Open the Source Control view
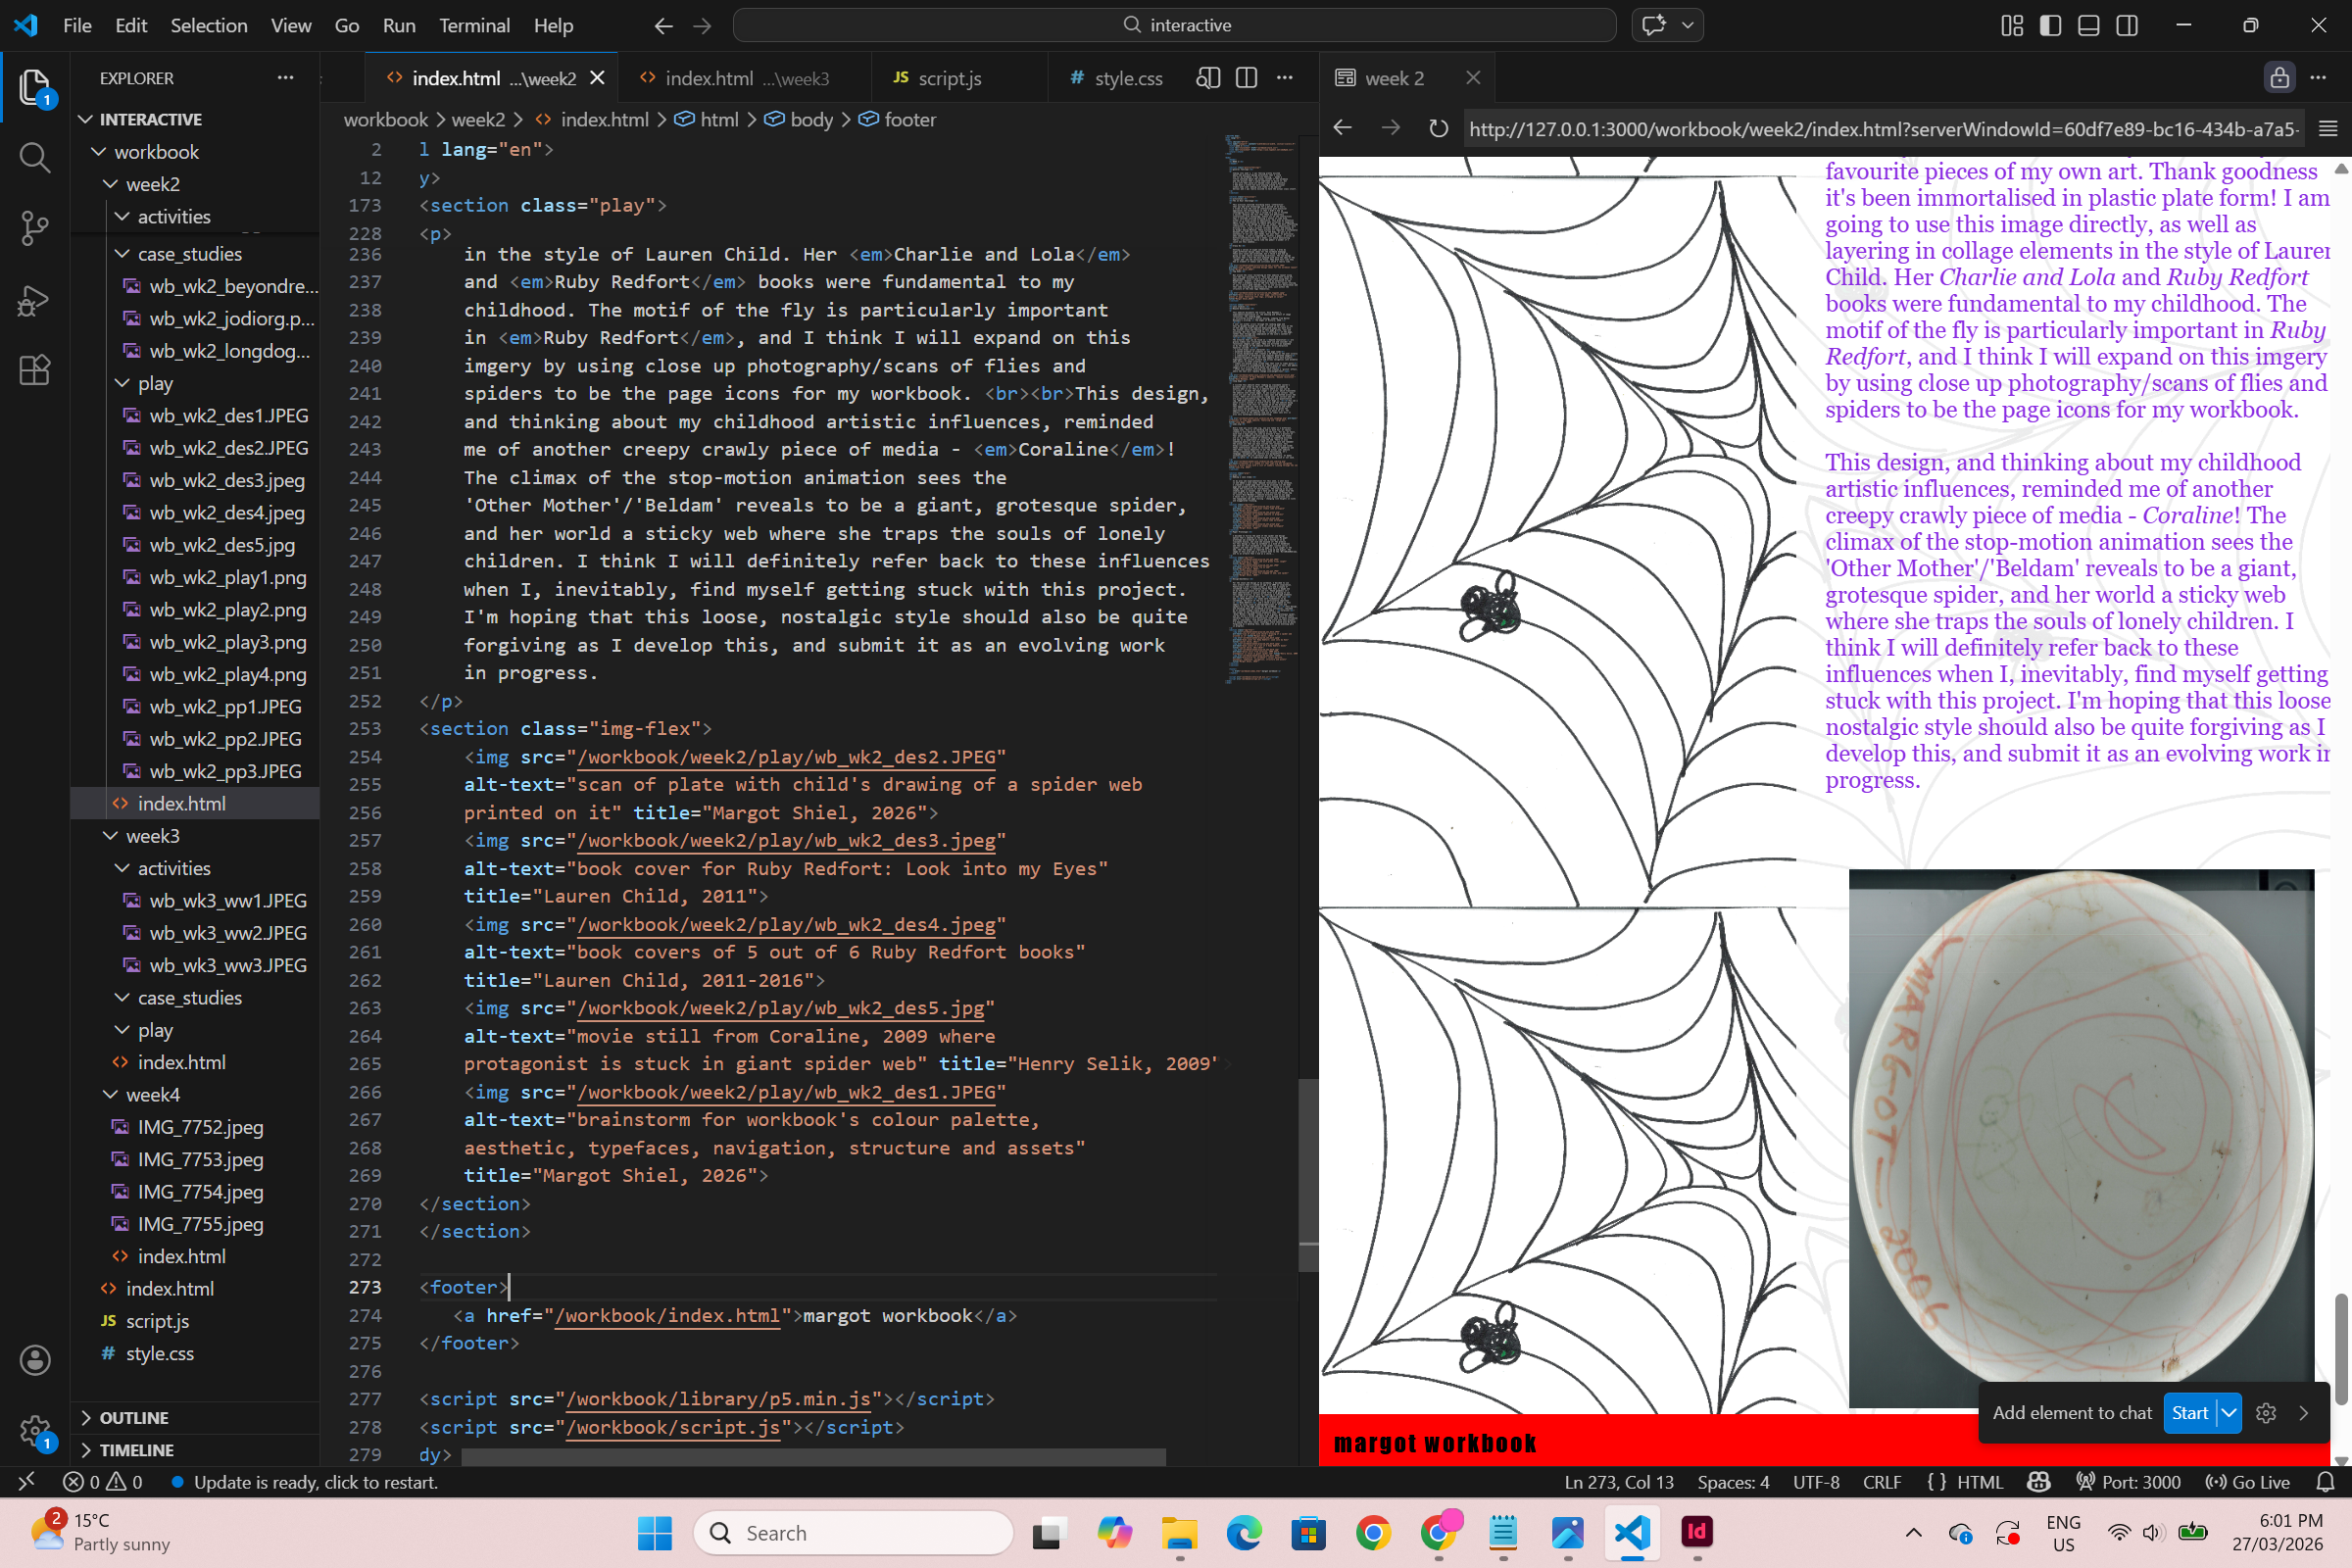This screenshot has width=2352, height=1568. tap(34, 228)
